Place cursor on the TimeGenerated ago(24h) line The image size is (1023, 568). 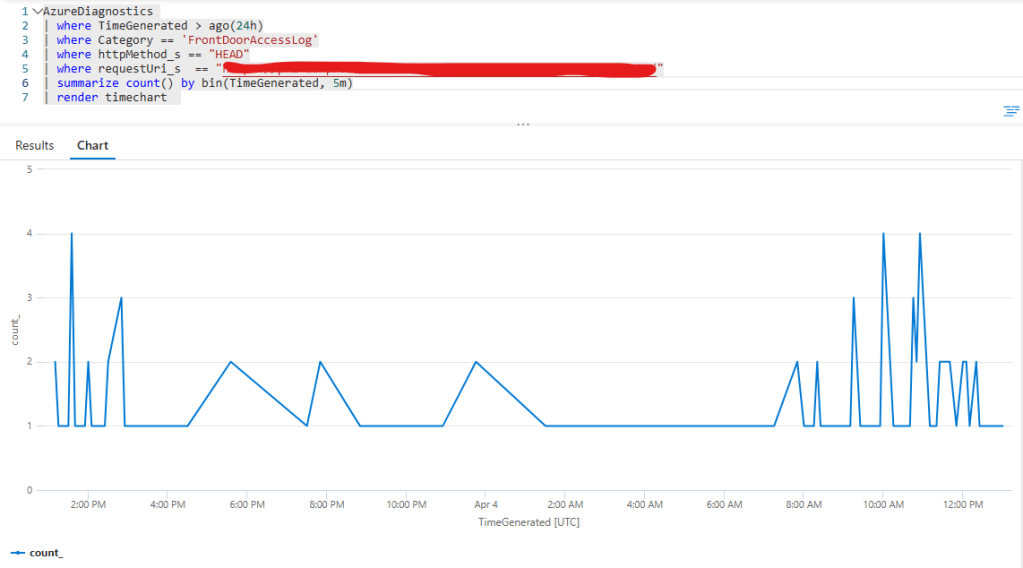(x=159, y=26)
